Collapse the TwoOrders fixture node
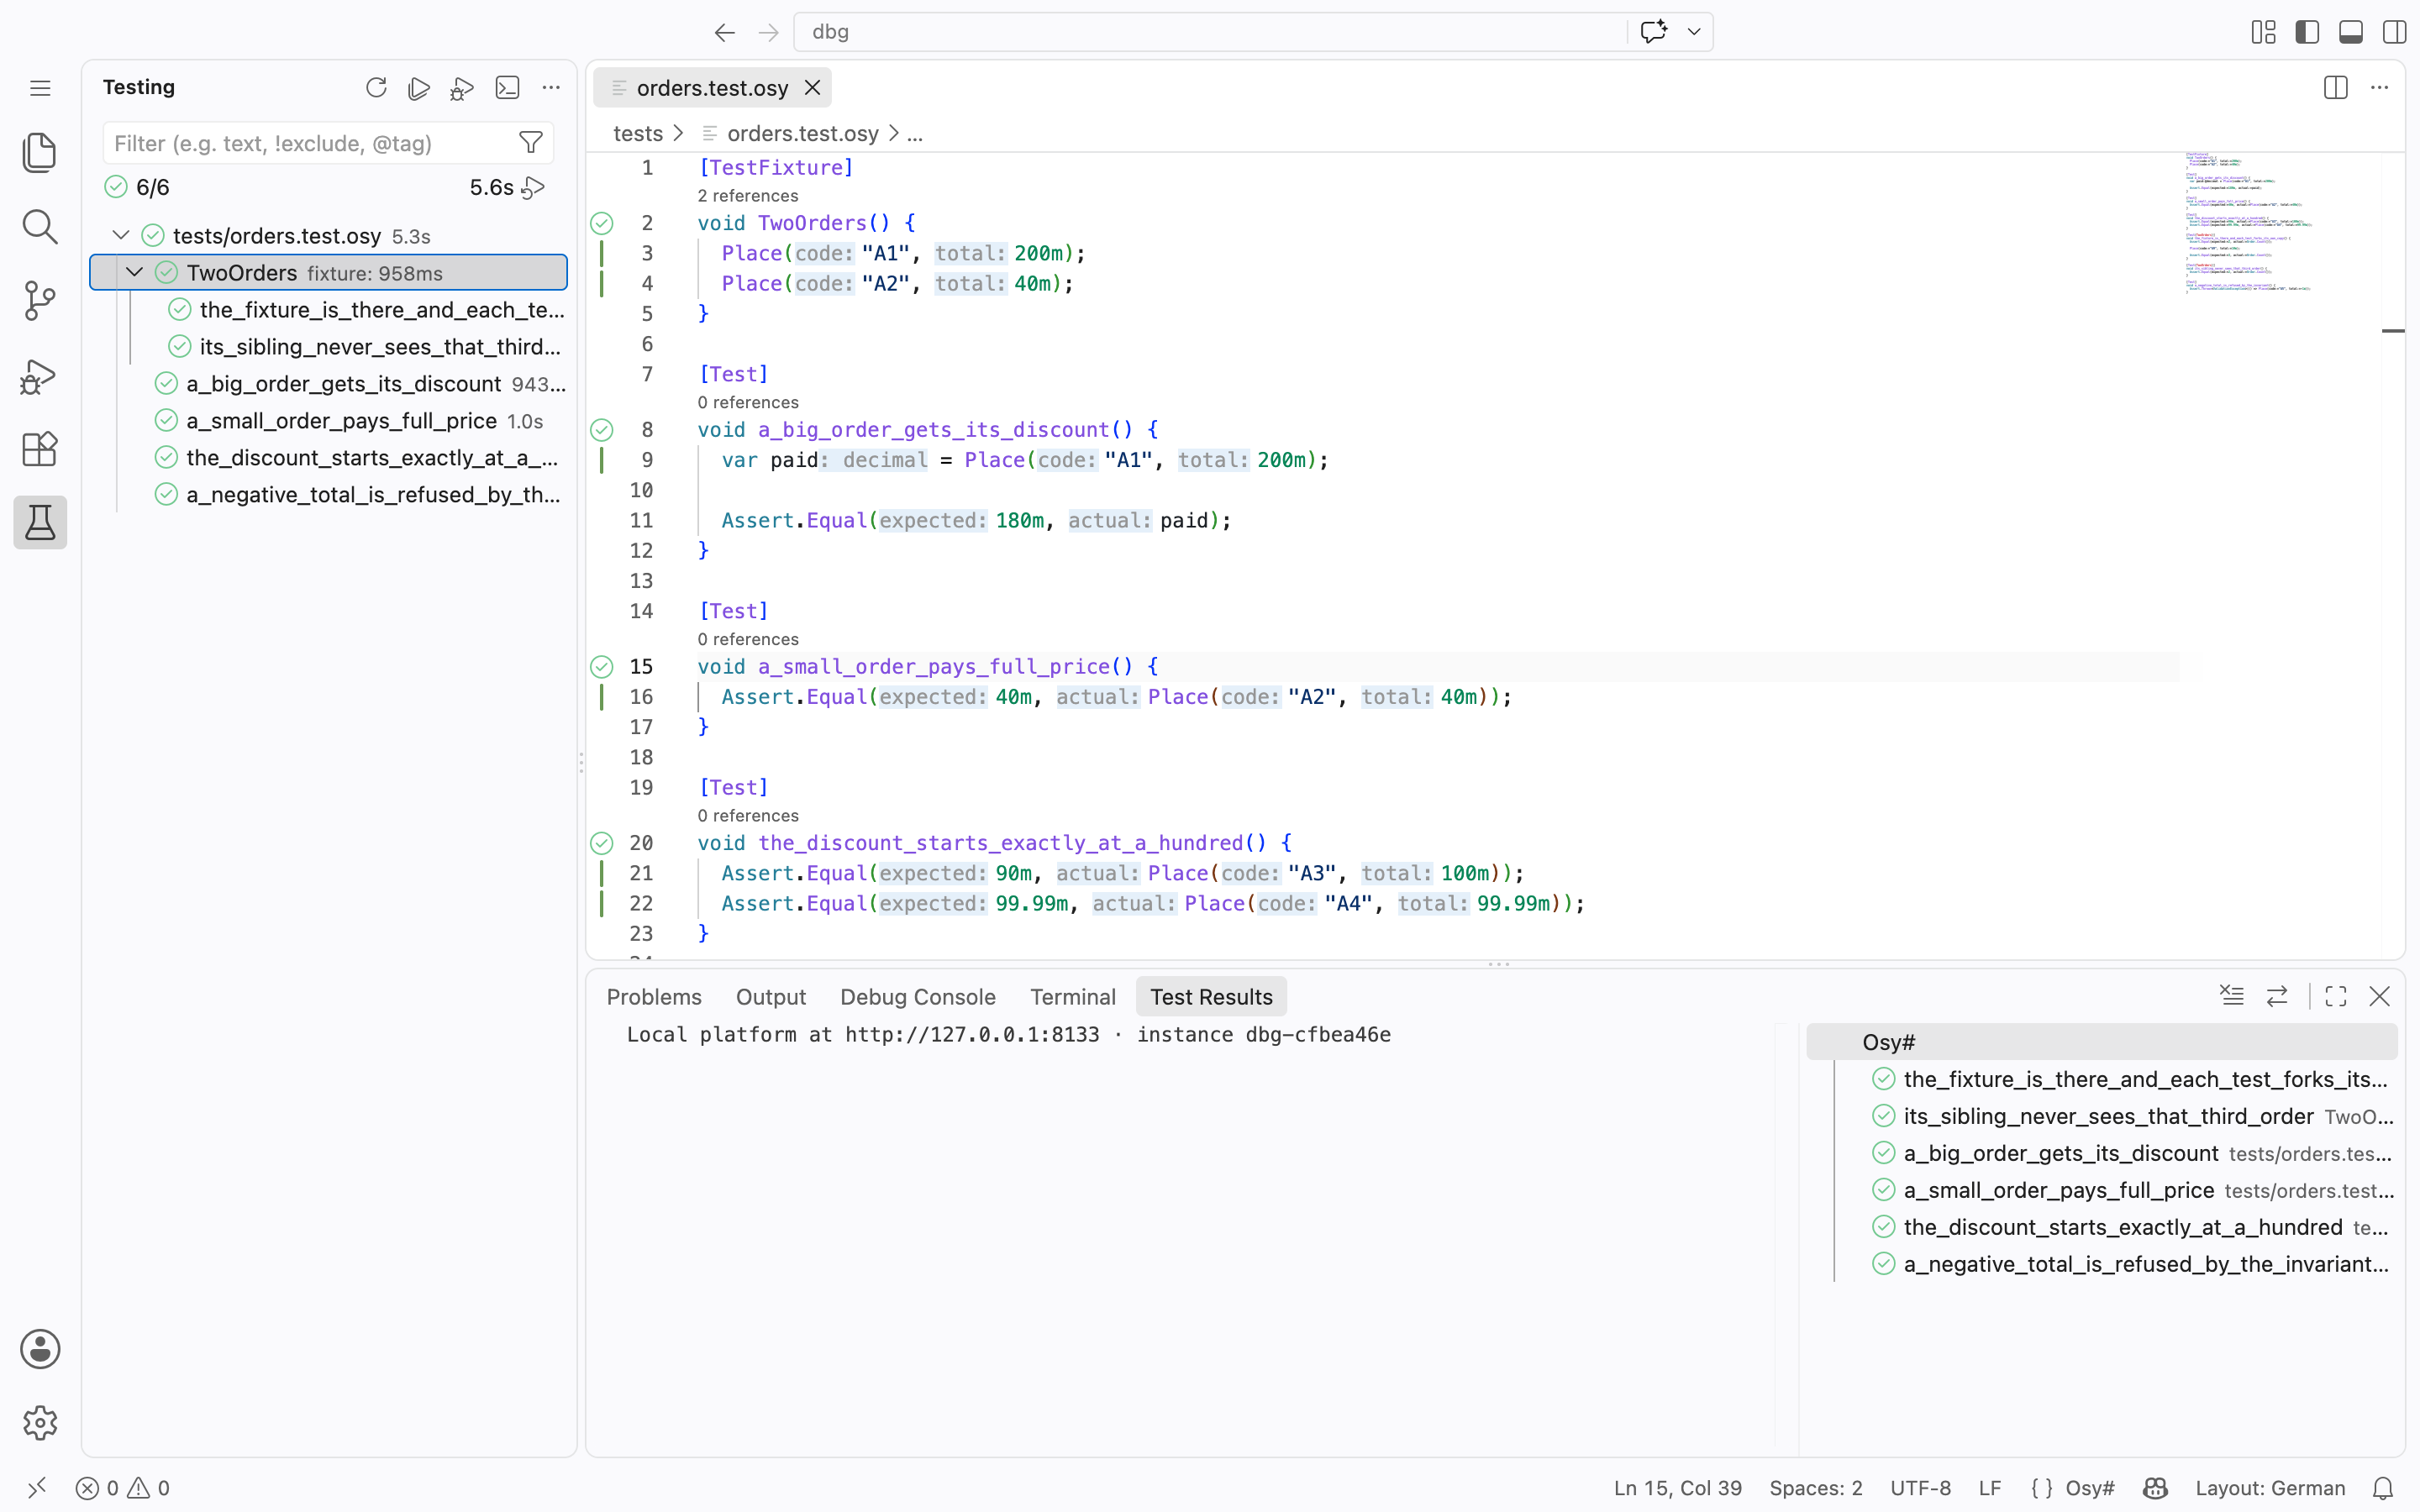This screenshot has width=2420, height=1512. [x=135, y=272]
